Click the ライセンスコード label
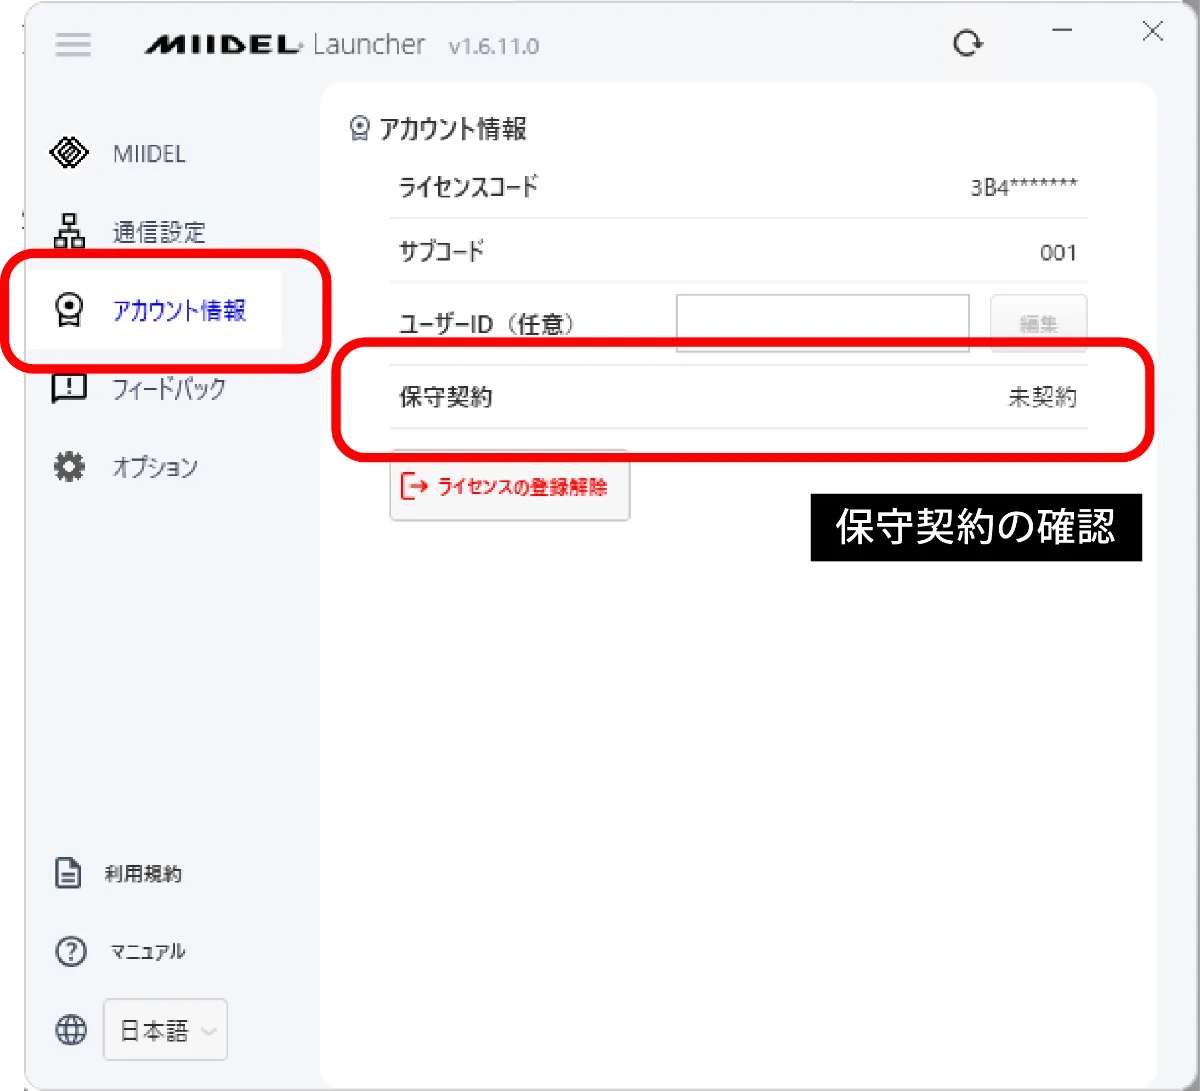Screen dimensions: 1200x1091 (x=468, y=186)
